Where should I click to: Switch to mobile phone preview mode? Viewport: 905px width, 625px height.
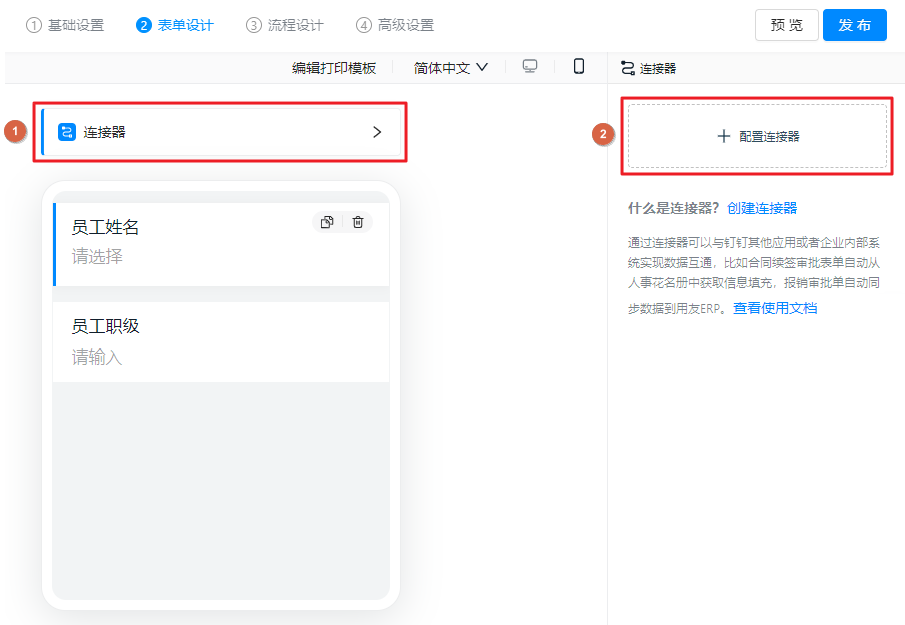click(578, 66)
